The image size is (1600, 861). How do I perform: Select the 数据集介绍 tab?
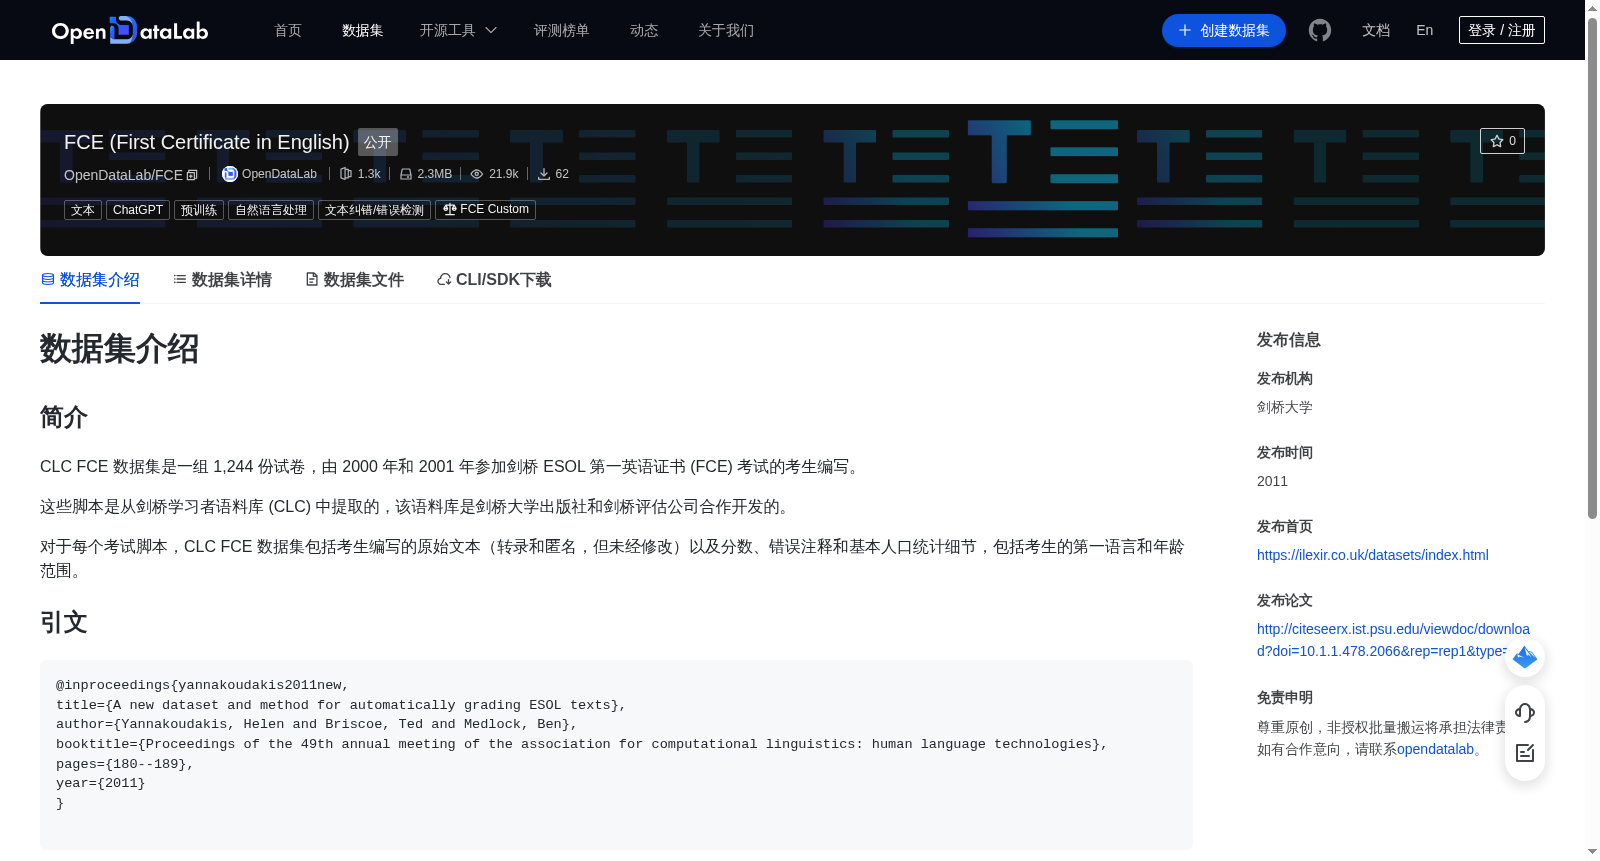(90, 280)
